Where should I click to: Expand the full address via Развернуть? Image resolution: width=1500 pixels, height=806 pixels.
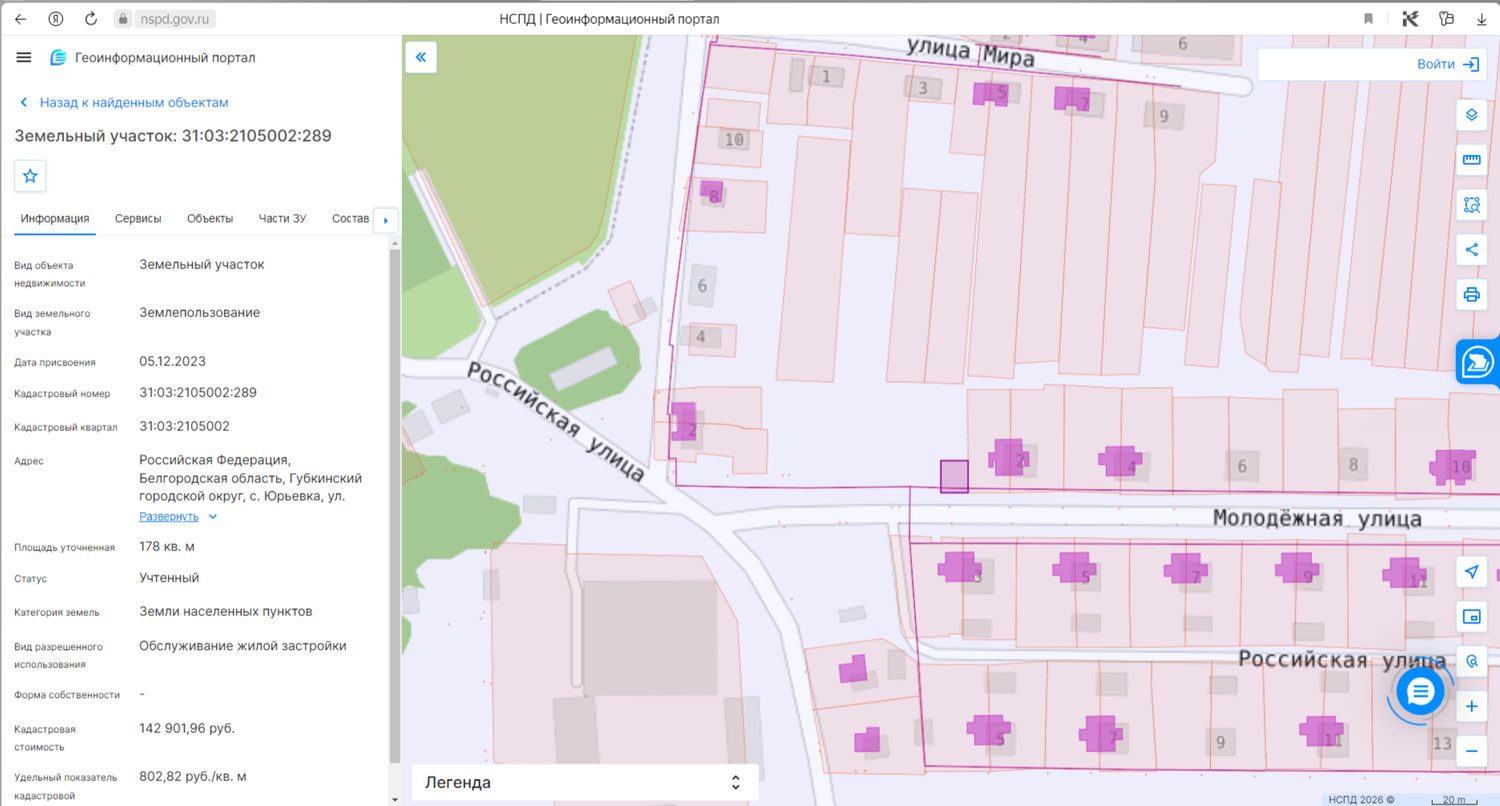pos(178,517)
